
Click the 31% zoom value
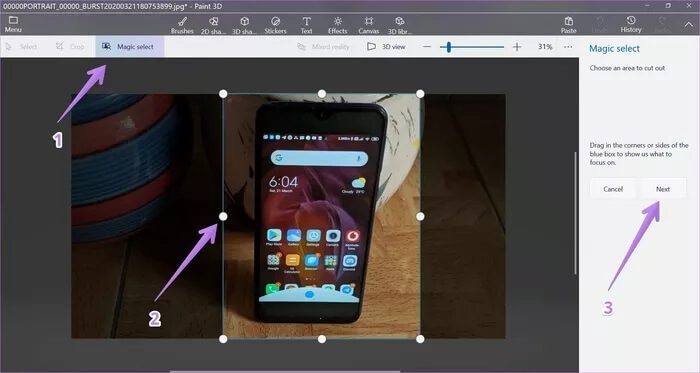545,46
